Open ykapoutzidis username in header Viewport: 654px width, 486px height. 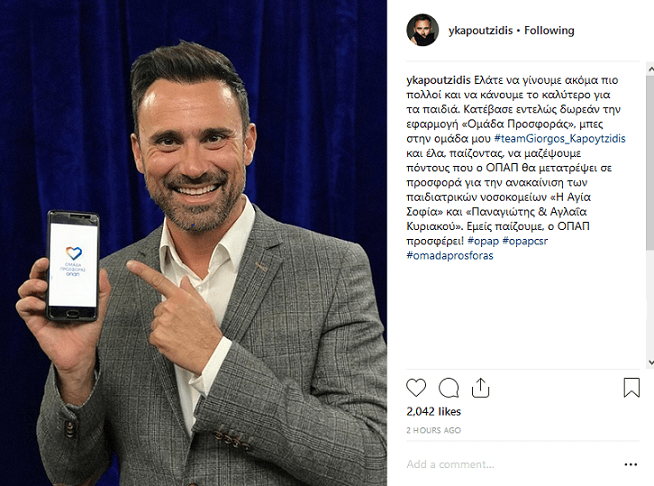tap(480, 30)
